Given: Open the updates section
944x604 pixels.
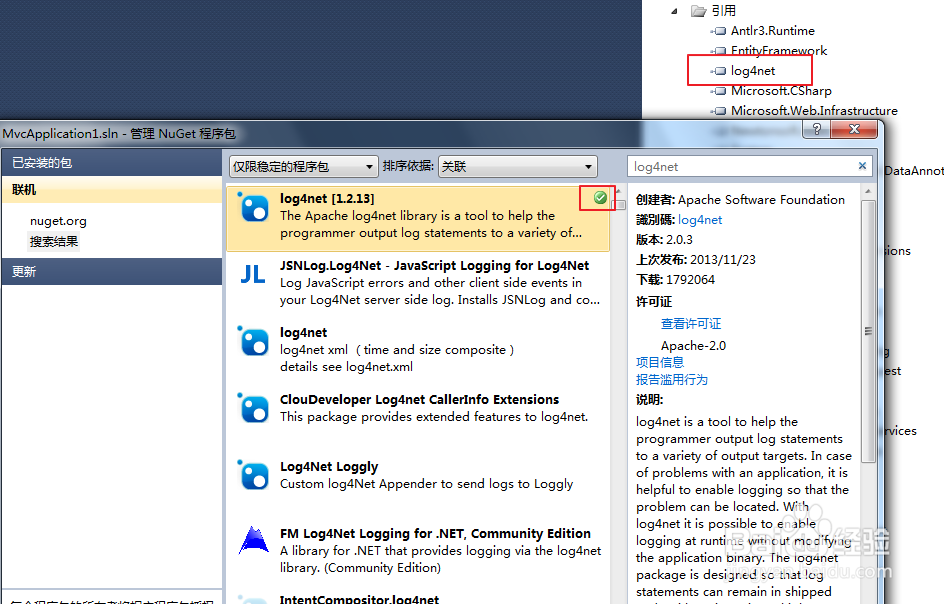Looking at the screenshot, I should coord(112,272).
